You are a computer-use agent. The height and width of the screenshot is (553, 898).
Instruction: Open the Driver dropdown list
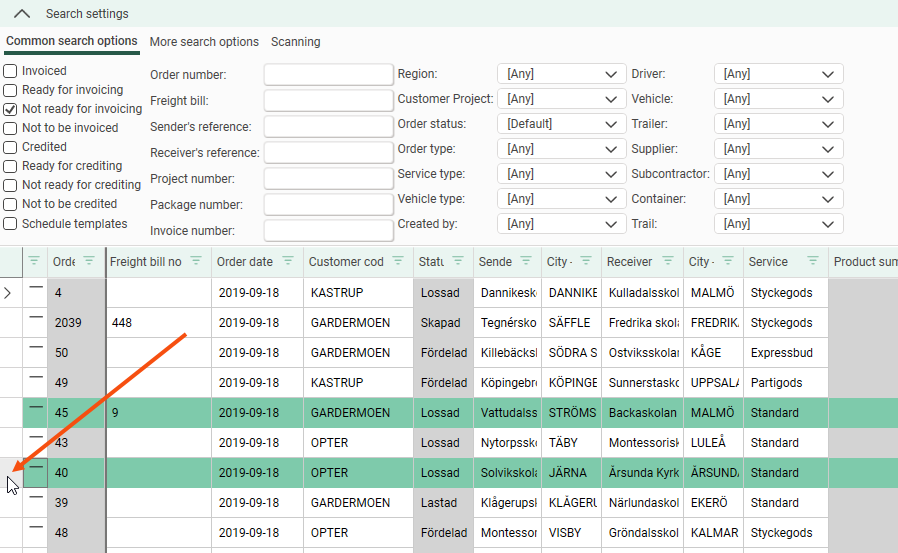point(778,74)
